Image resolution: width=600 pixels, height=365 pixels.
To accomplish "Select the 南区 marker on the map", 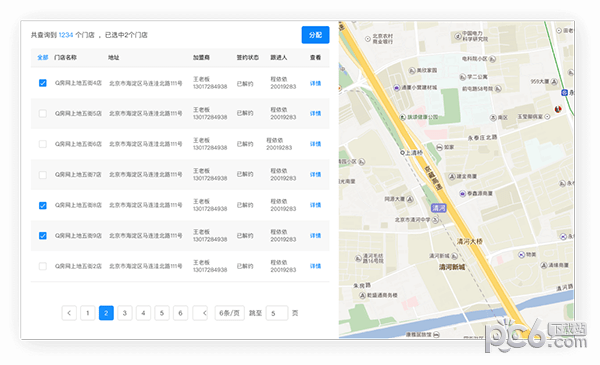I will click(x=494, y=118).
